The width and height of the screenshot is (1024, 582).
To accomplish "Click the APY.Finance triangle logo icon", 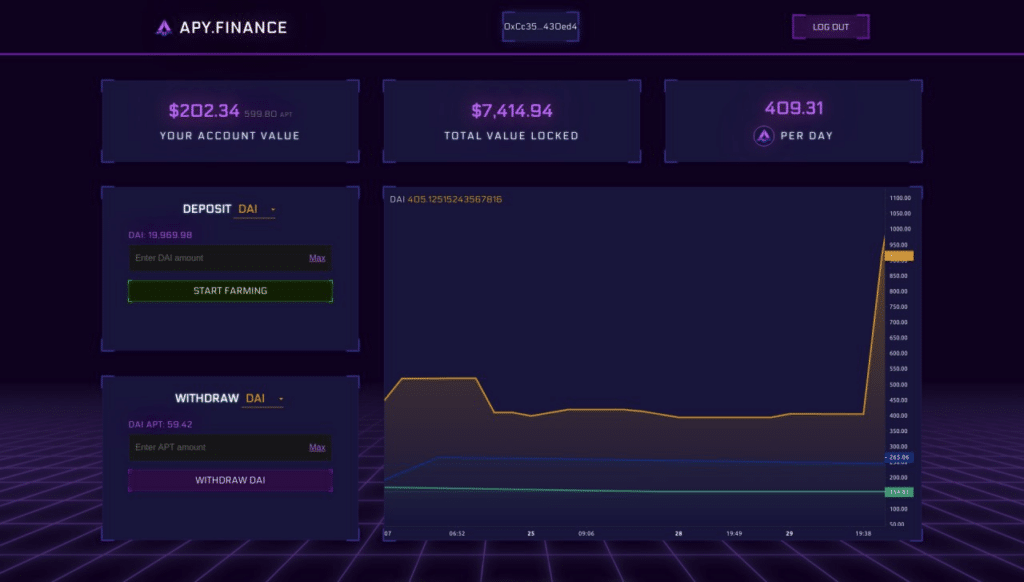I will (x=164, y=28).
